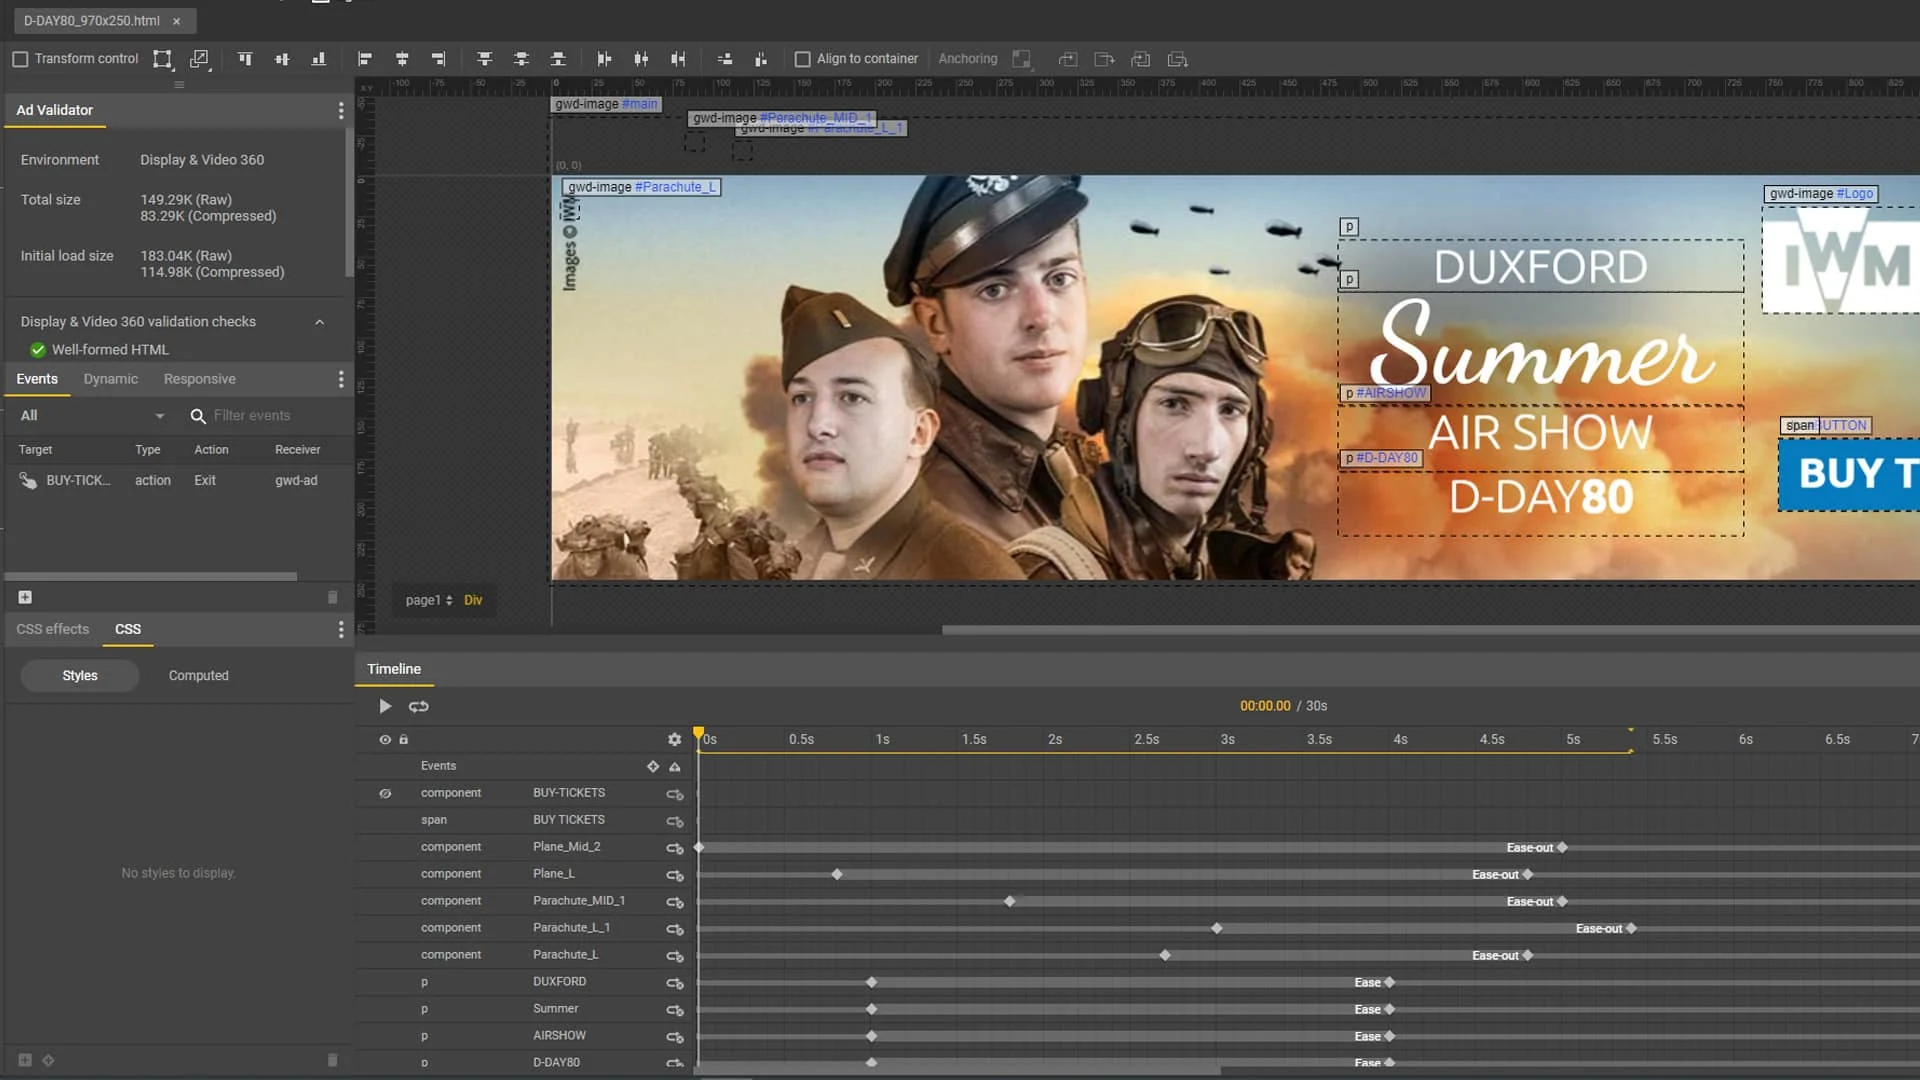Viewport: 1920px width, 1080px height.
Task: Open timeline settings gear
Action: click(x=675, y=740)
